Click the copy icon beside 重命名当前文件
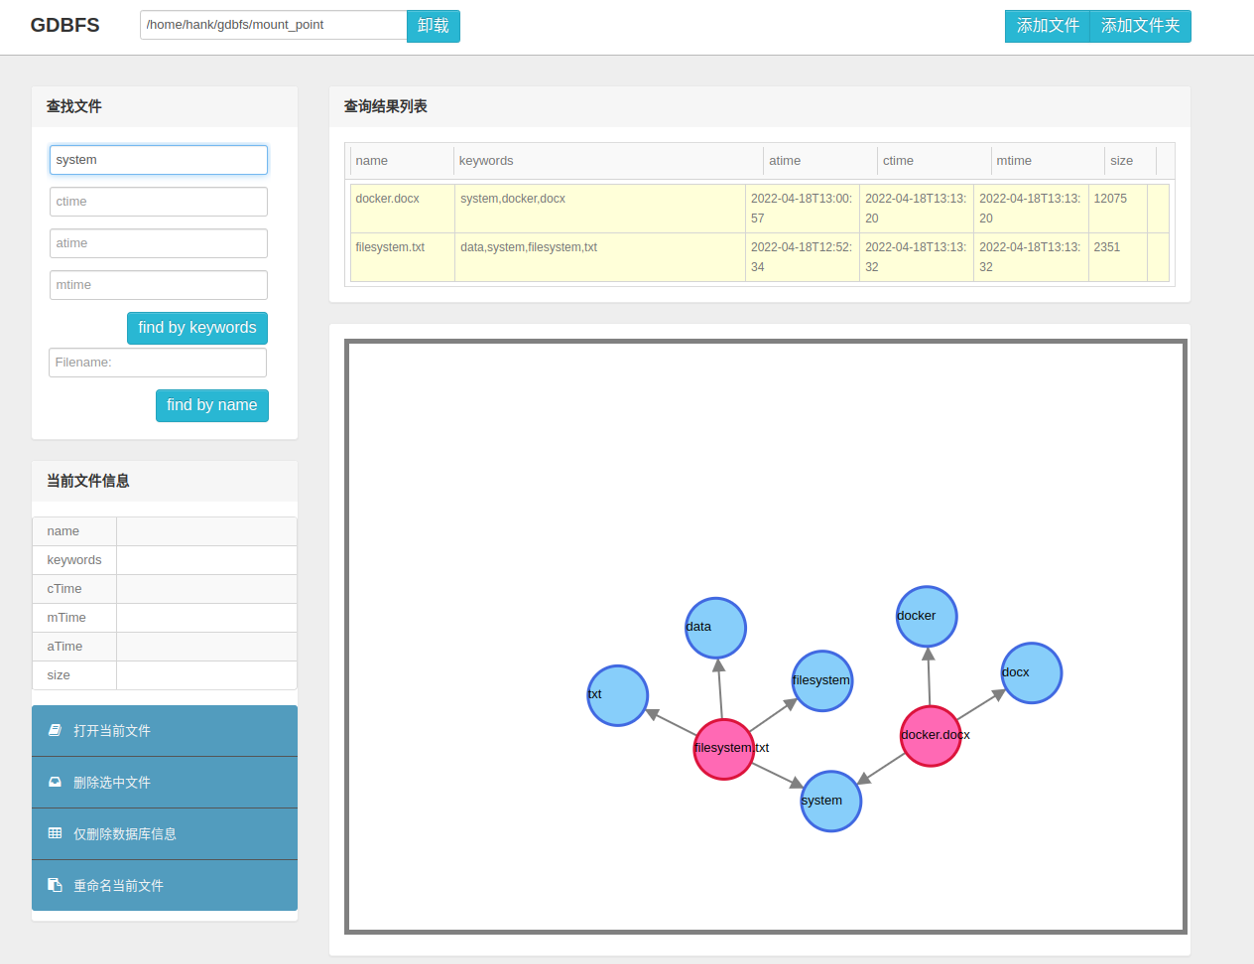The height and width of the screenshot is (964, 1254). [55, 885]
